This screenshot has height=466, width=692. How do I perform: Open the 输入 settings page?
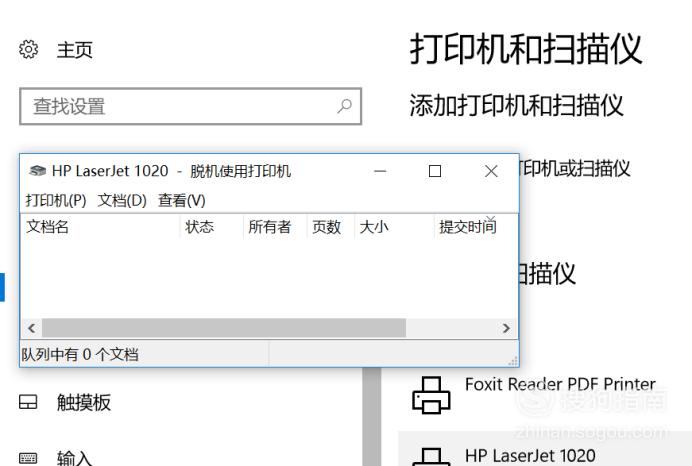tap(75, 458)
